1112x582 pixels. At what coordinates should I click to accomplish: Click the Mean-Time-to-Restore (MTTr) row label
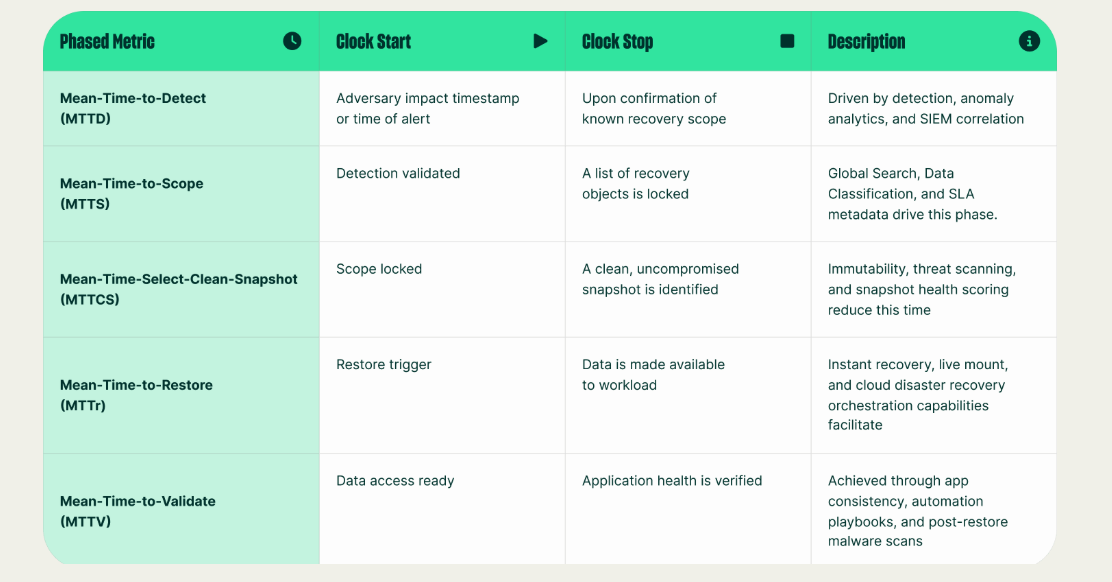(136, 395)
